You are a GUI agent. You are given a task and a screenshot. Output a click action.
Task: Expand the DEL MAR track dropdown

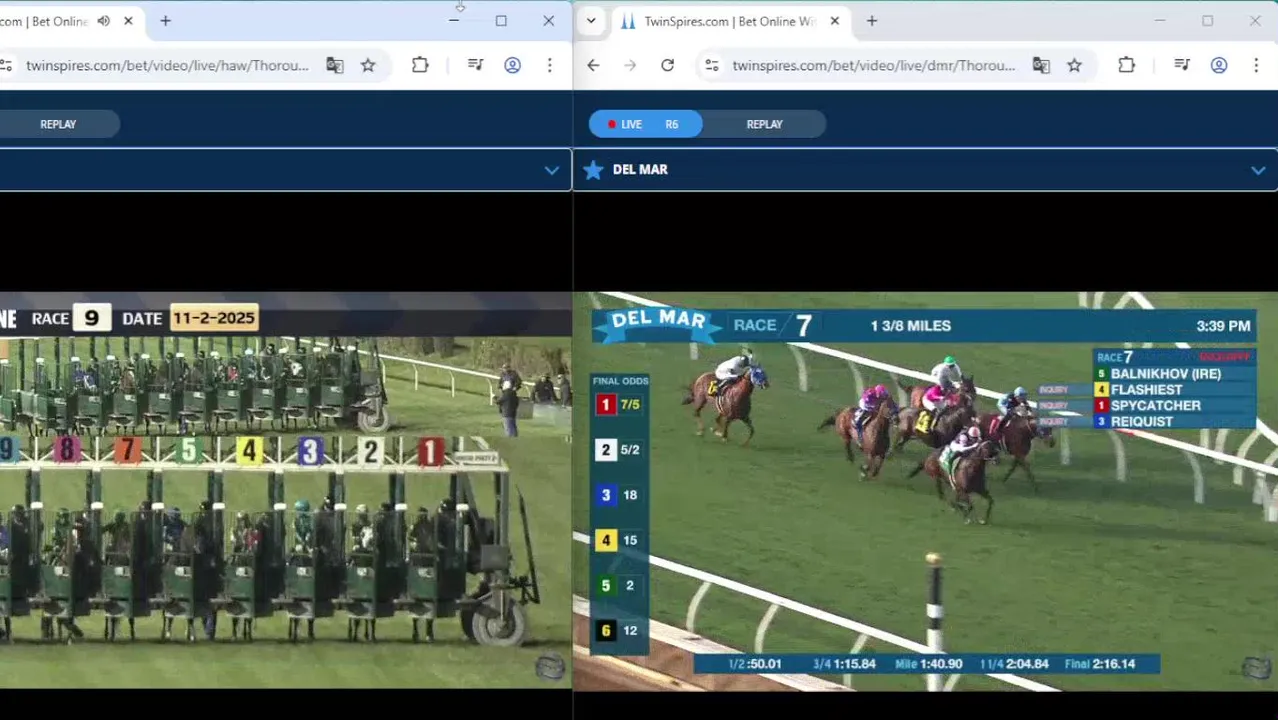click(1258, 170)
